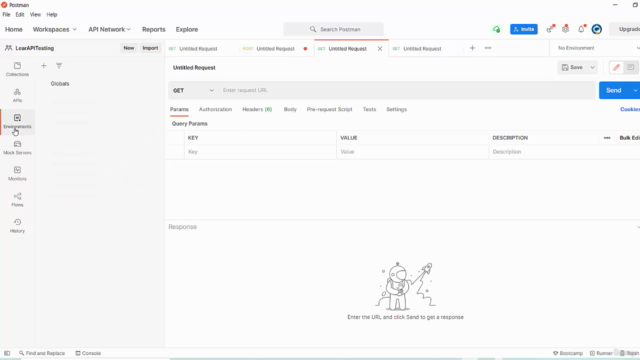The width and height of the screenshot is (640, 360).
Task: Click the Search Postman box
Action: point(333,29)
